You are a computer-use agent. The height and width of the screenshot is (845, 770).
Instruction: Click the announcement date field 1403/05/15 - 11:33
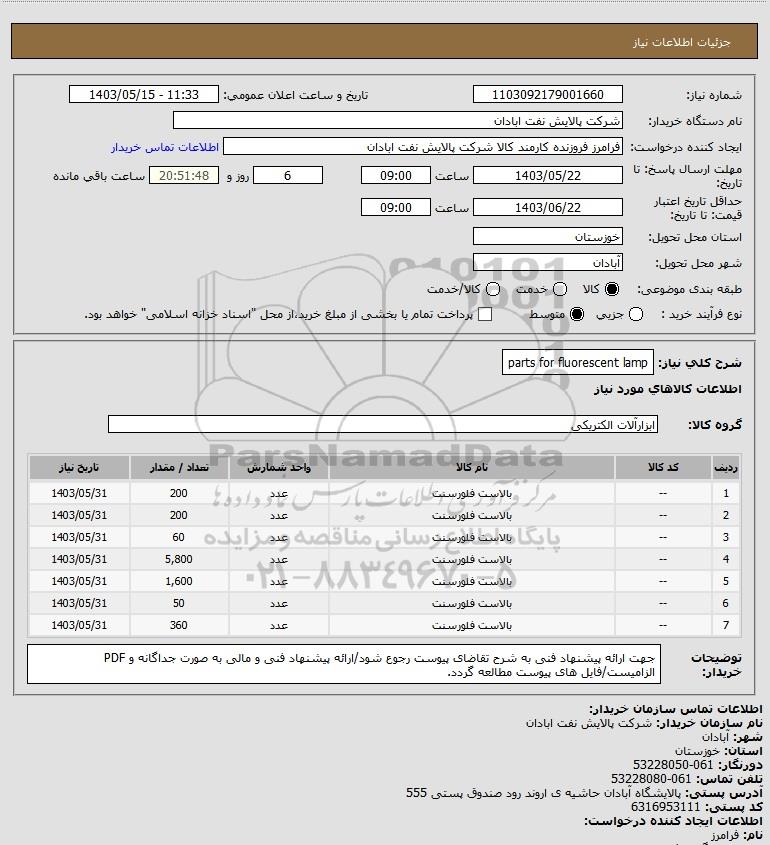tap(144, 94)
